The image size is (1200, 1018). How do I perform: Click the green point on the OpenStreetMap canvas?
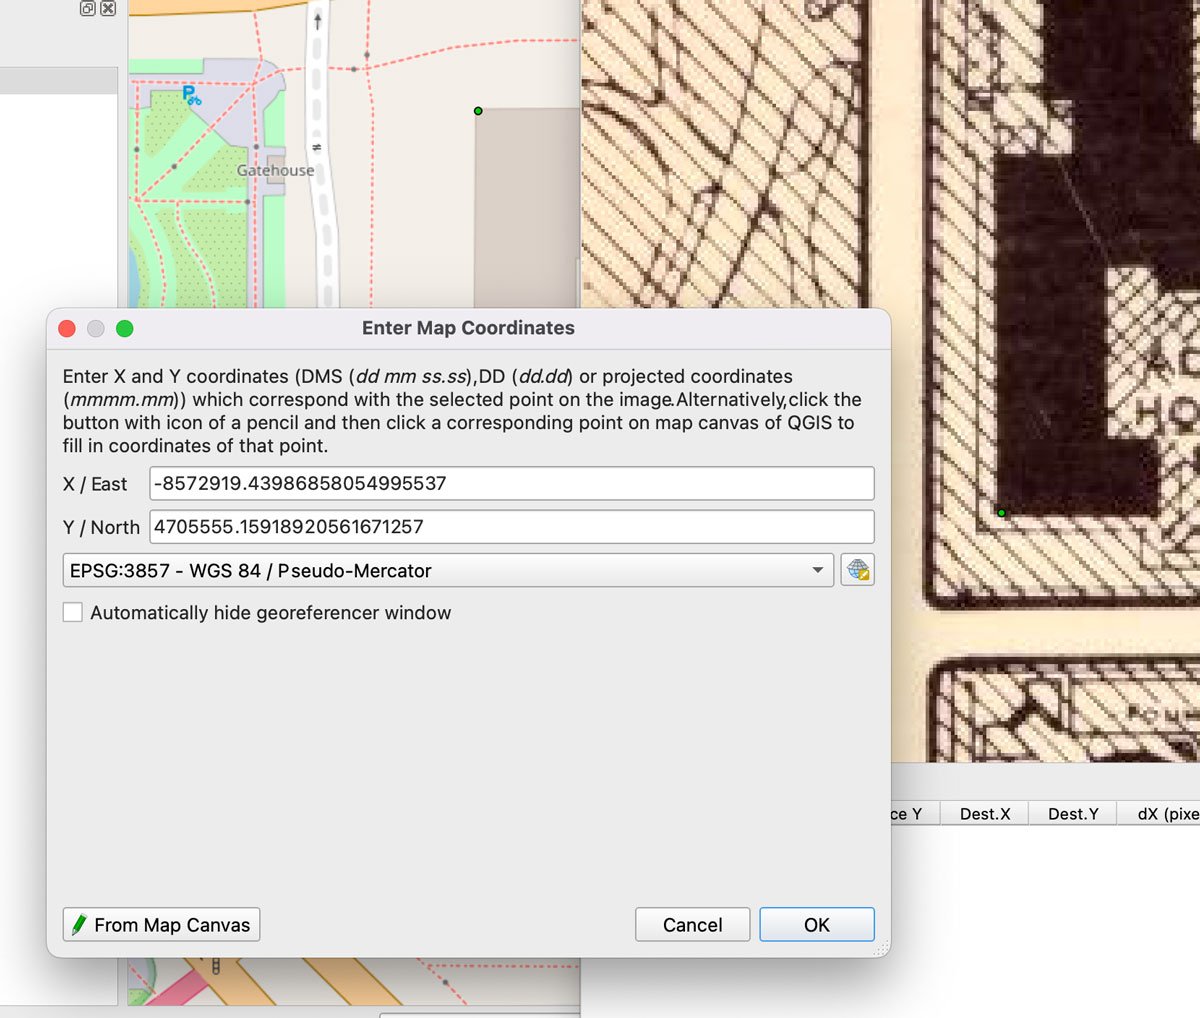[x=478, y=111]
